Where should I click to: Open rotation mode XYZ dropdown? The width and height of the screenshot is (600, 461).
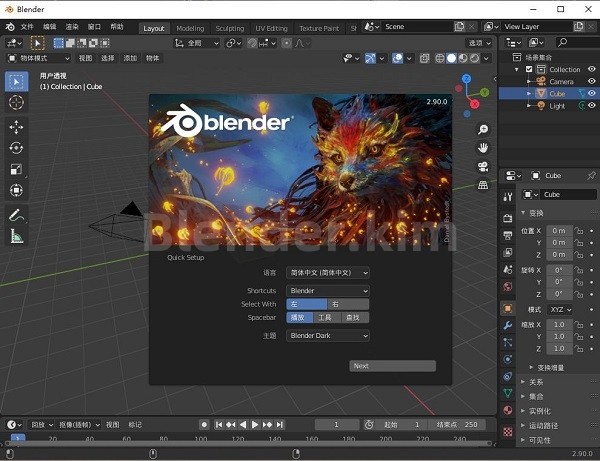pos(561,310)
